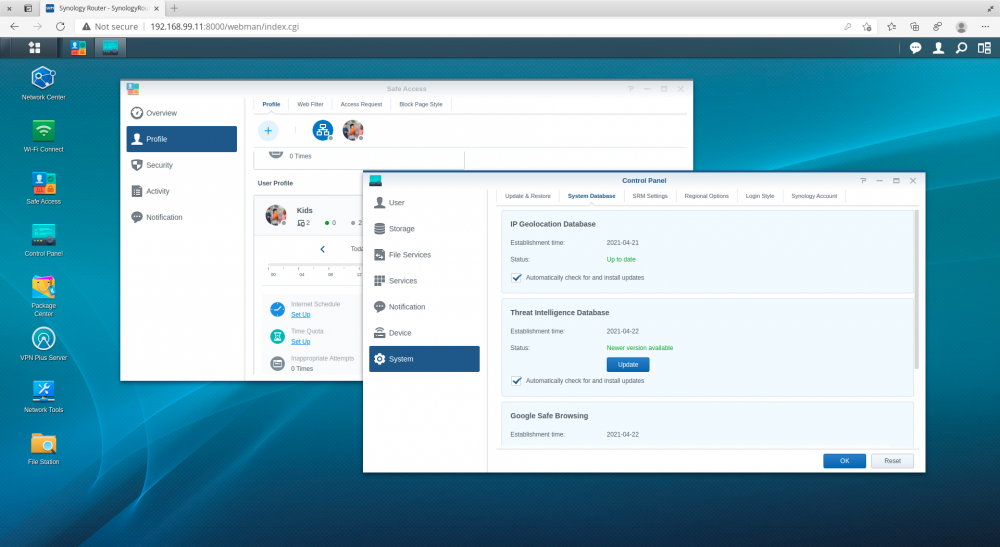This screenshot has height=547, width=1000.
Task: Open the SRM main menu grid
Action: click(34, 48)
